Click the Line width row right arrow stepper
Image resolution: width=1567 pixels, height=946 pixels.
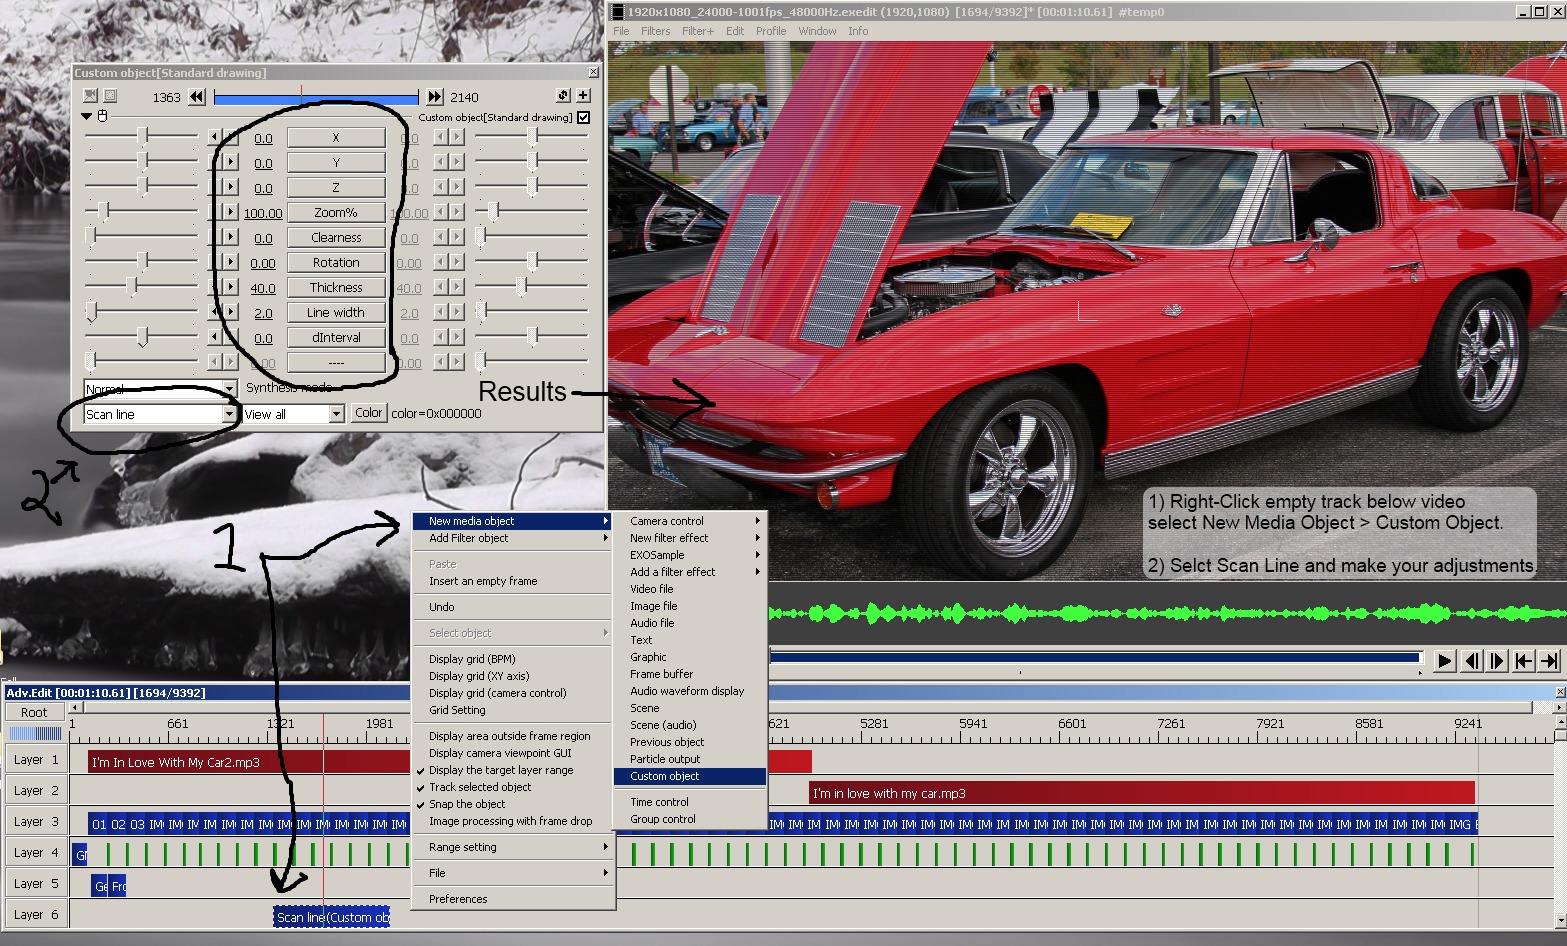(x=231, y=312)
